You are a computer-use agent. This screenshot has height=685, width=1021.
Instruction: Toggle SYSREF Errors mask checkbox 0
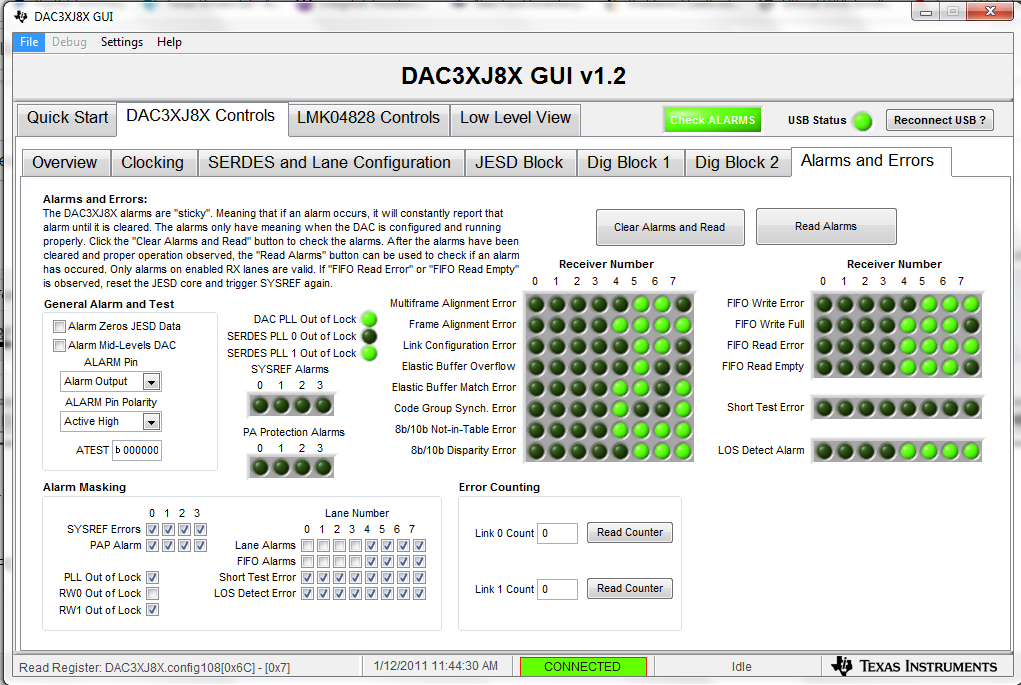coord(152,529)
